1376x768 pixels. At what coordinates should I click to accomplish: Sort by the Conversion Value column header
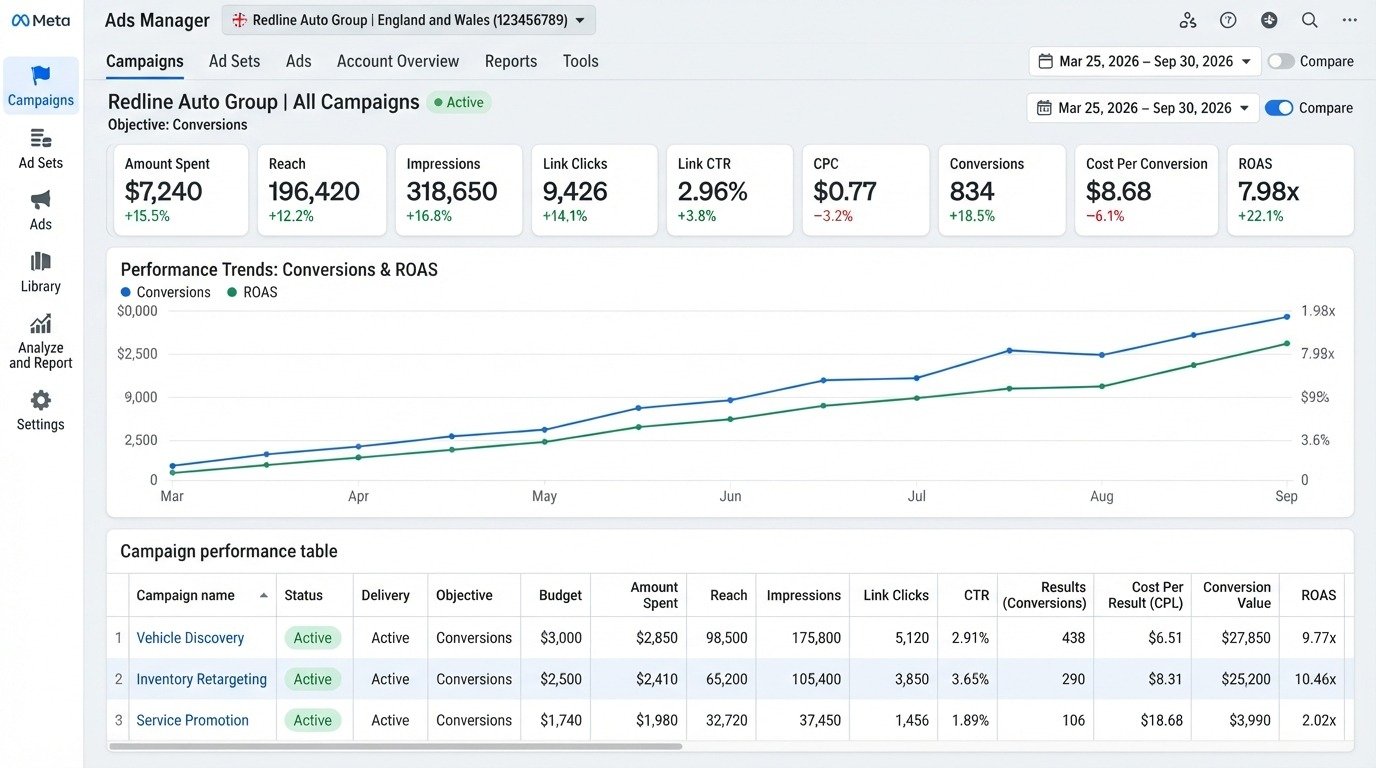(1237, 595)
